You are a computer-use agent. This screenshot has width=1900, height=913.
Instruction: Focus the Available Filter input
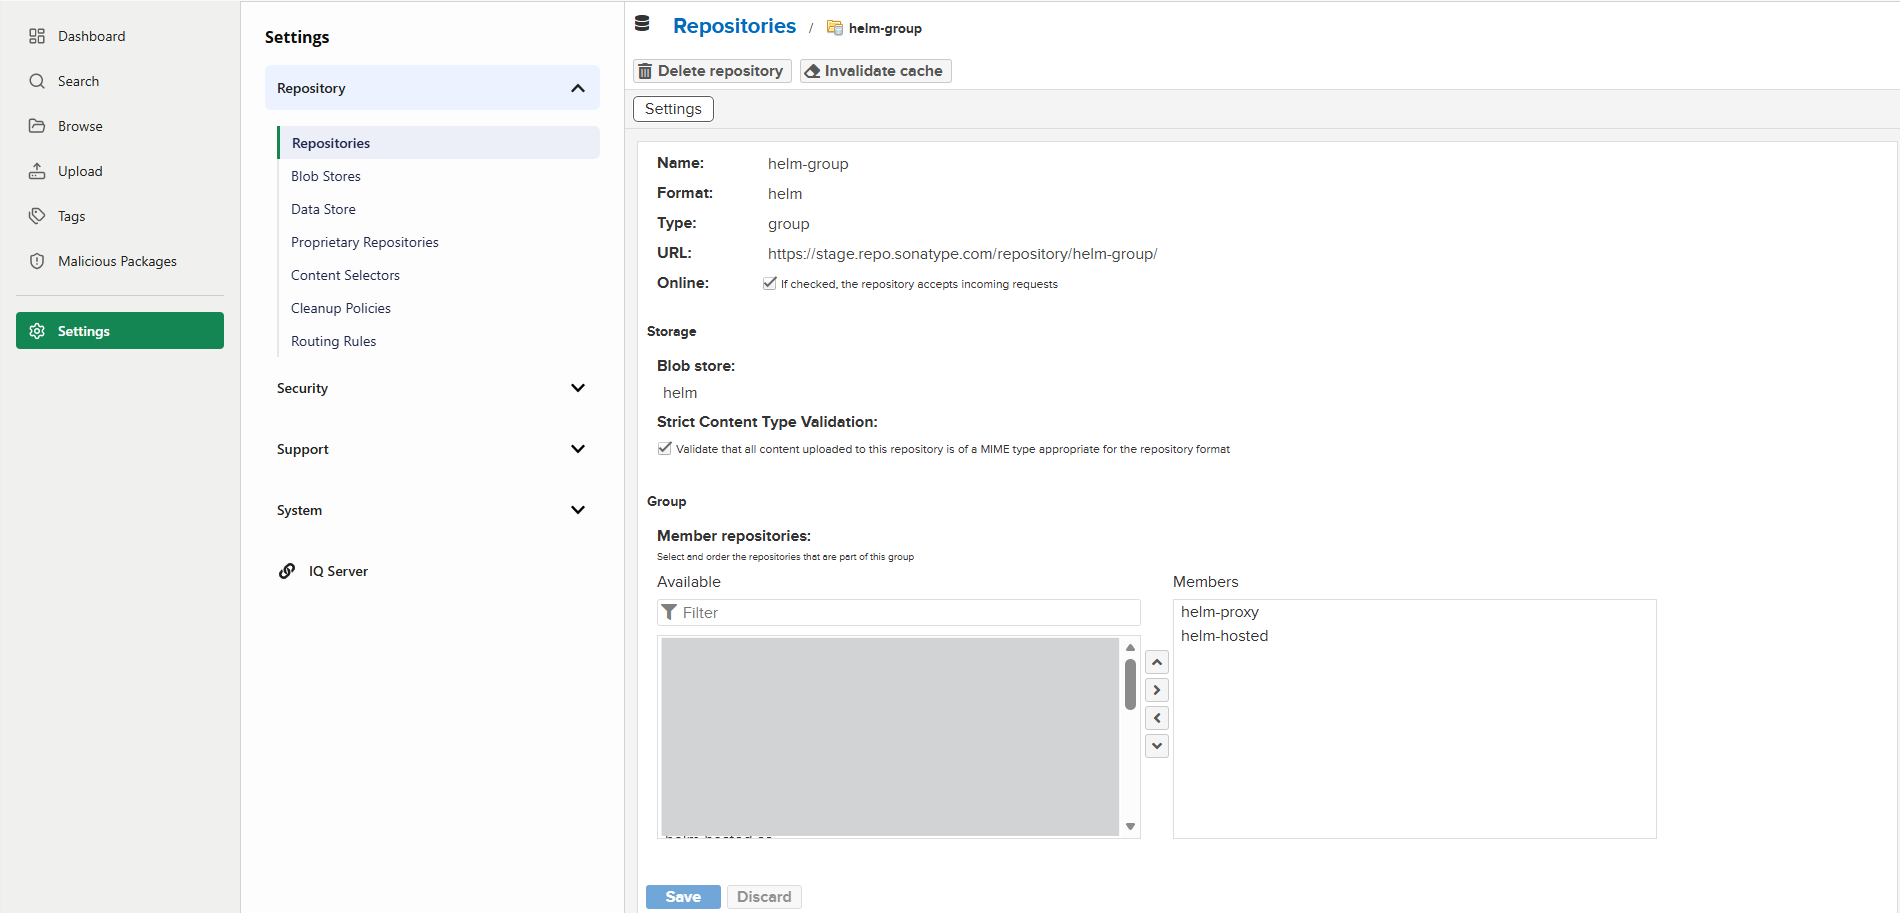tap(899, 612)
